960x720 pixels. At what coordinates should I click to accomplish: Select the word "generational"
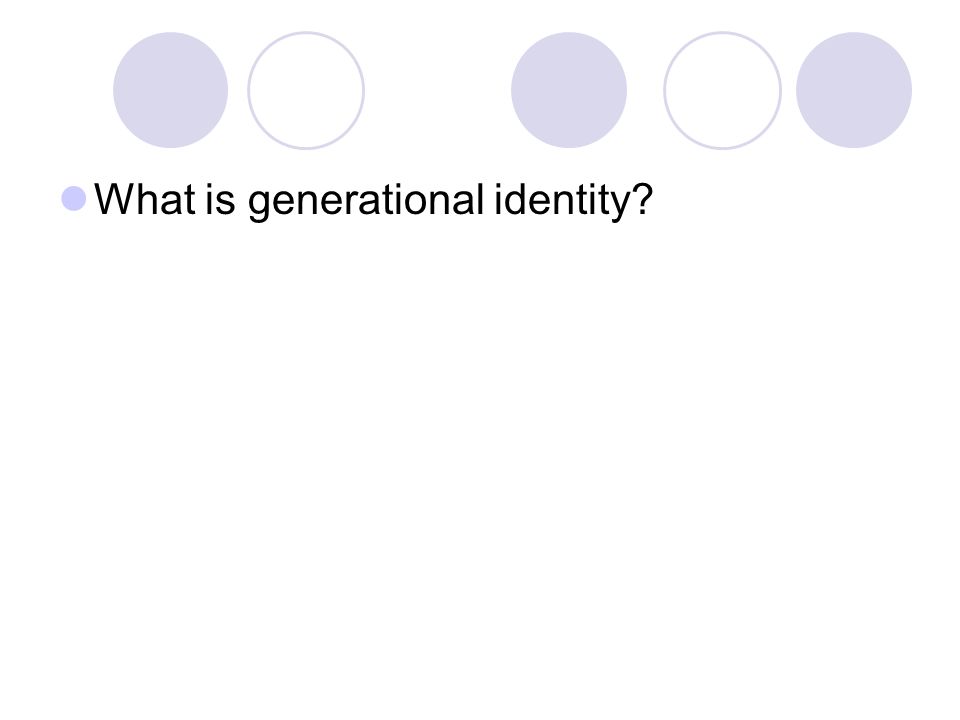(366, 201)
